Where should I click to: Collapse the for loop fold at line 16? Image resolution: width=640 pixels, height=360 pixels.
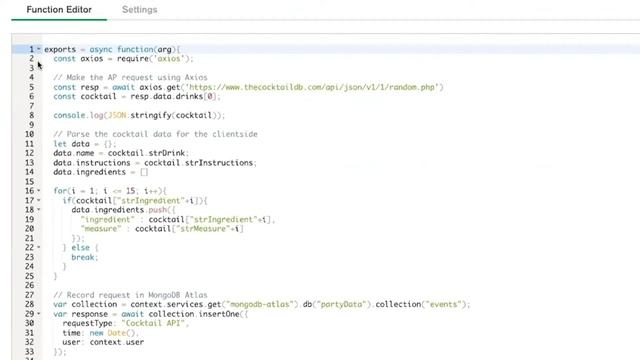click(x=39, y=191)
